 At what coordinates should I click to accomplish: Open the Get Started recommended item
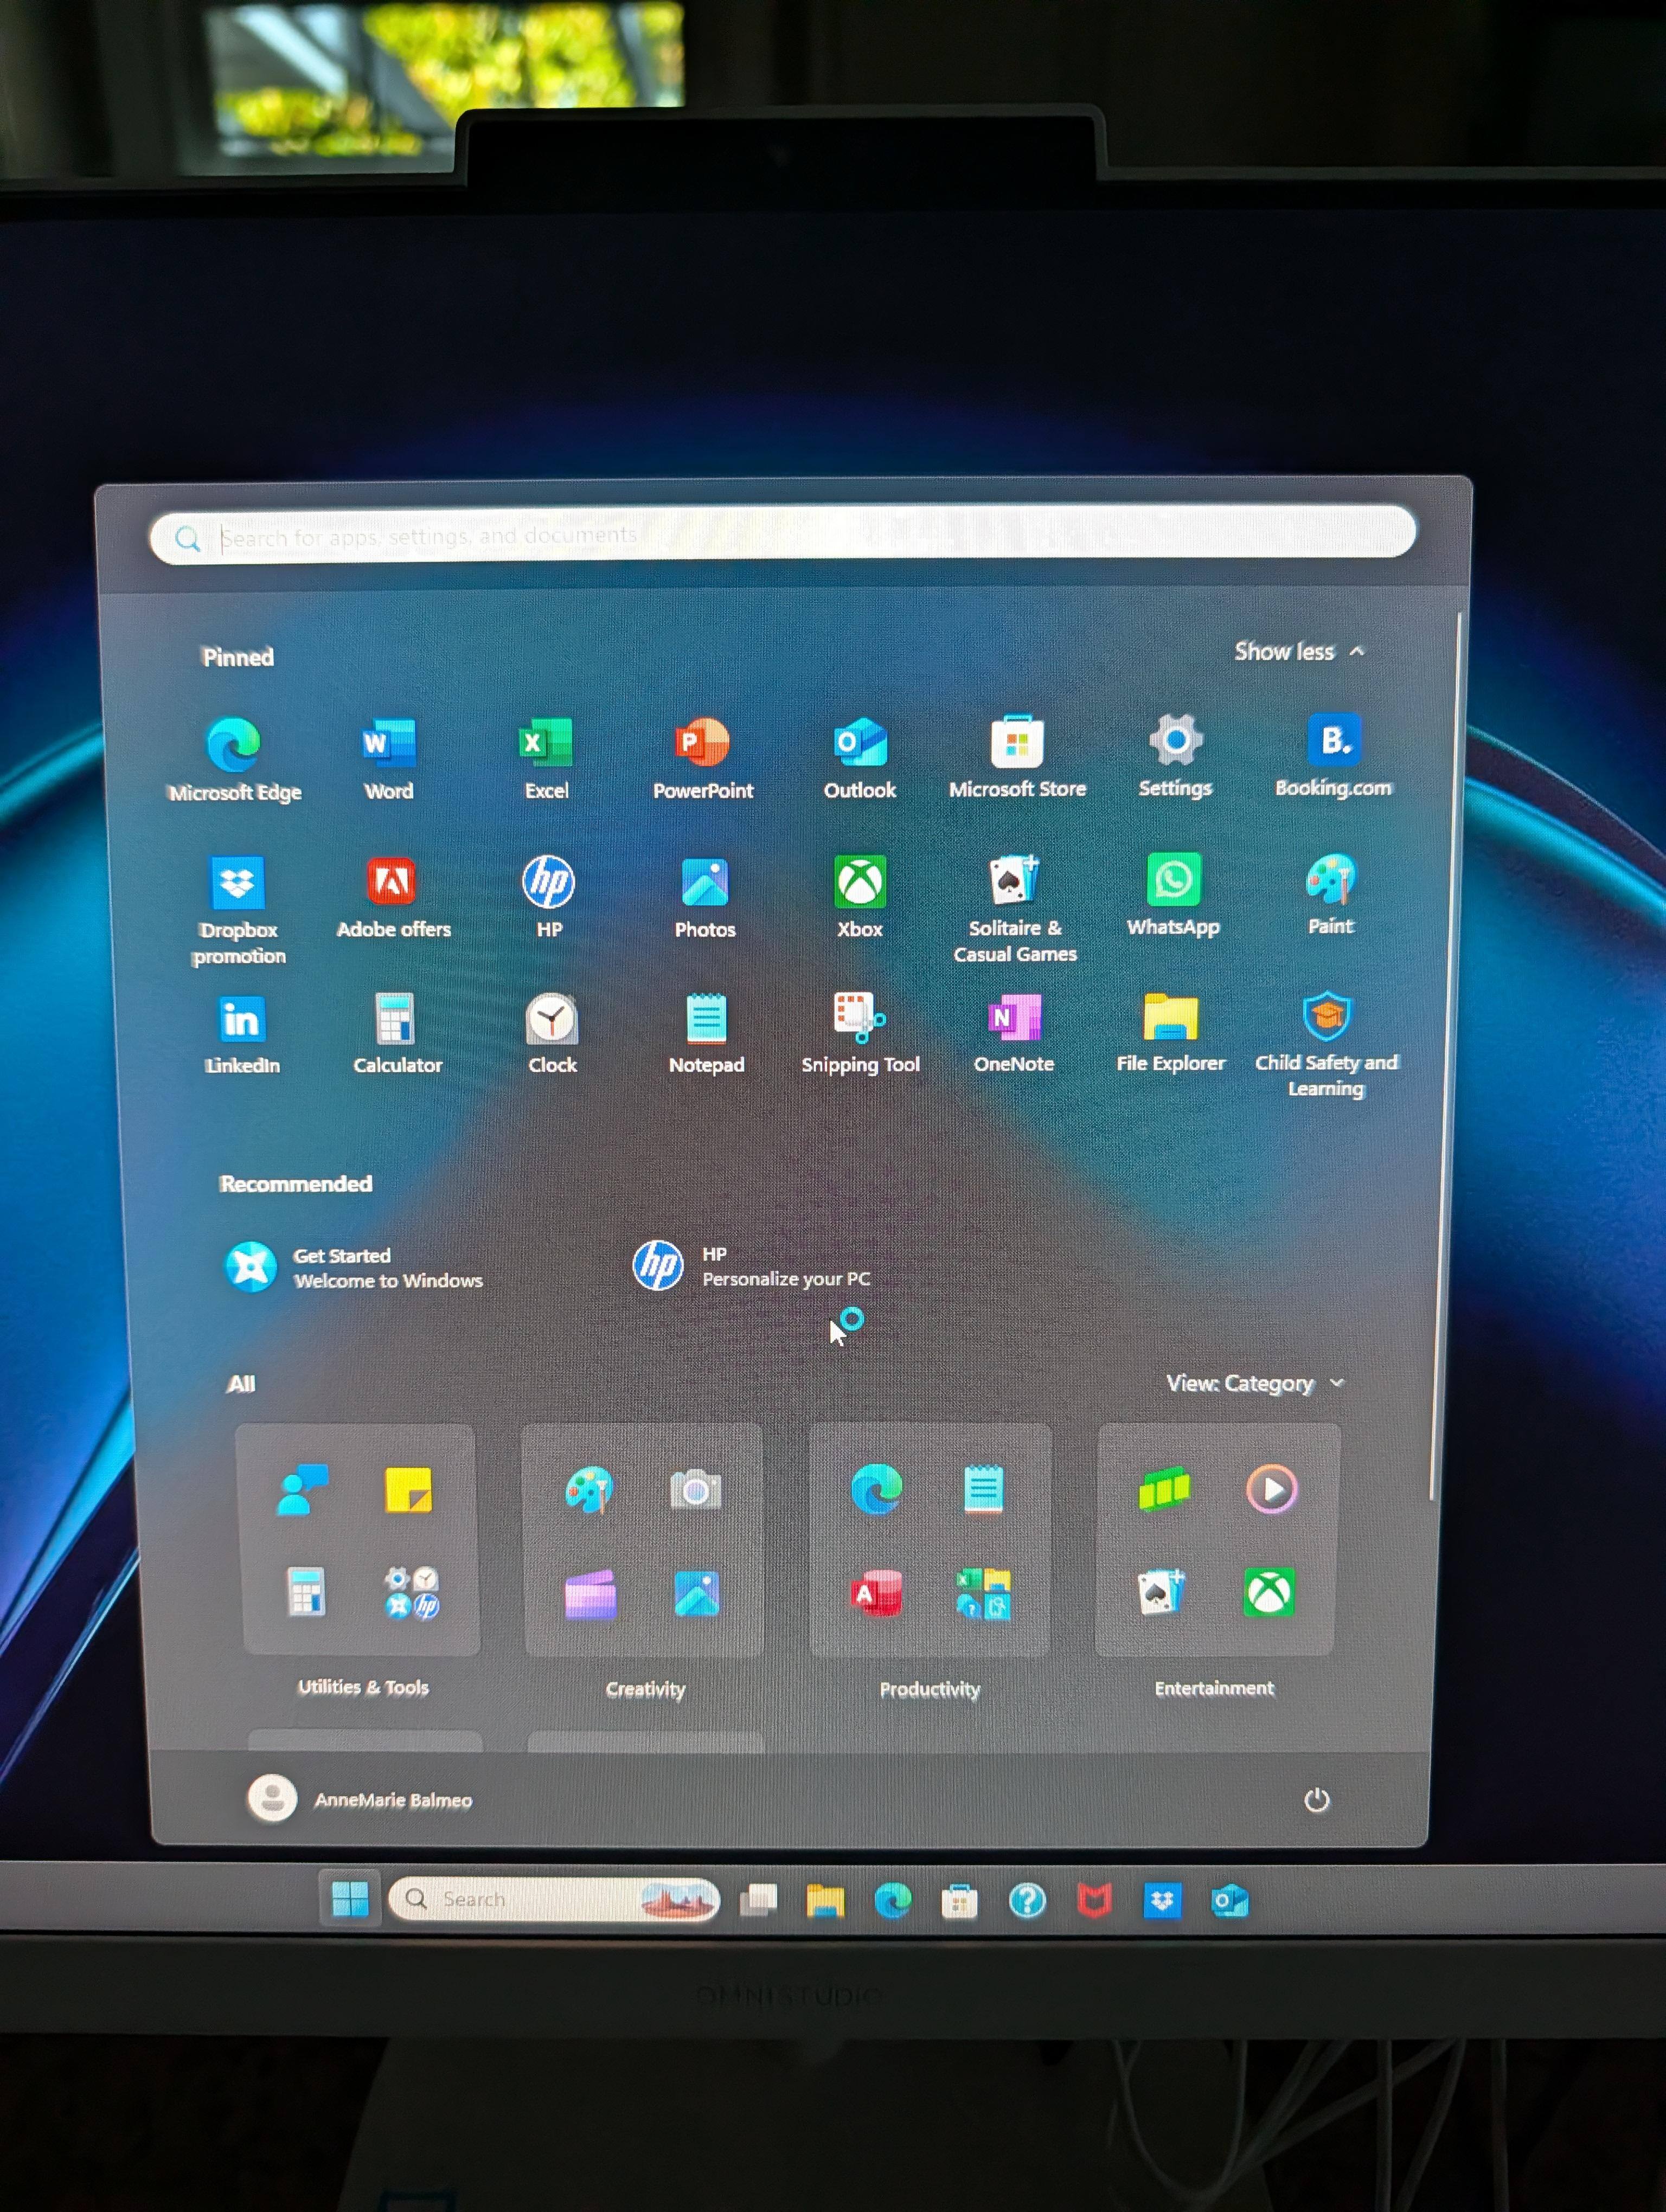click(x=354, y=1267)
